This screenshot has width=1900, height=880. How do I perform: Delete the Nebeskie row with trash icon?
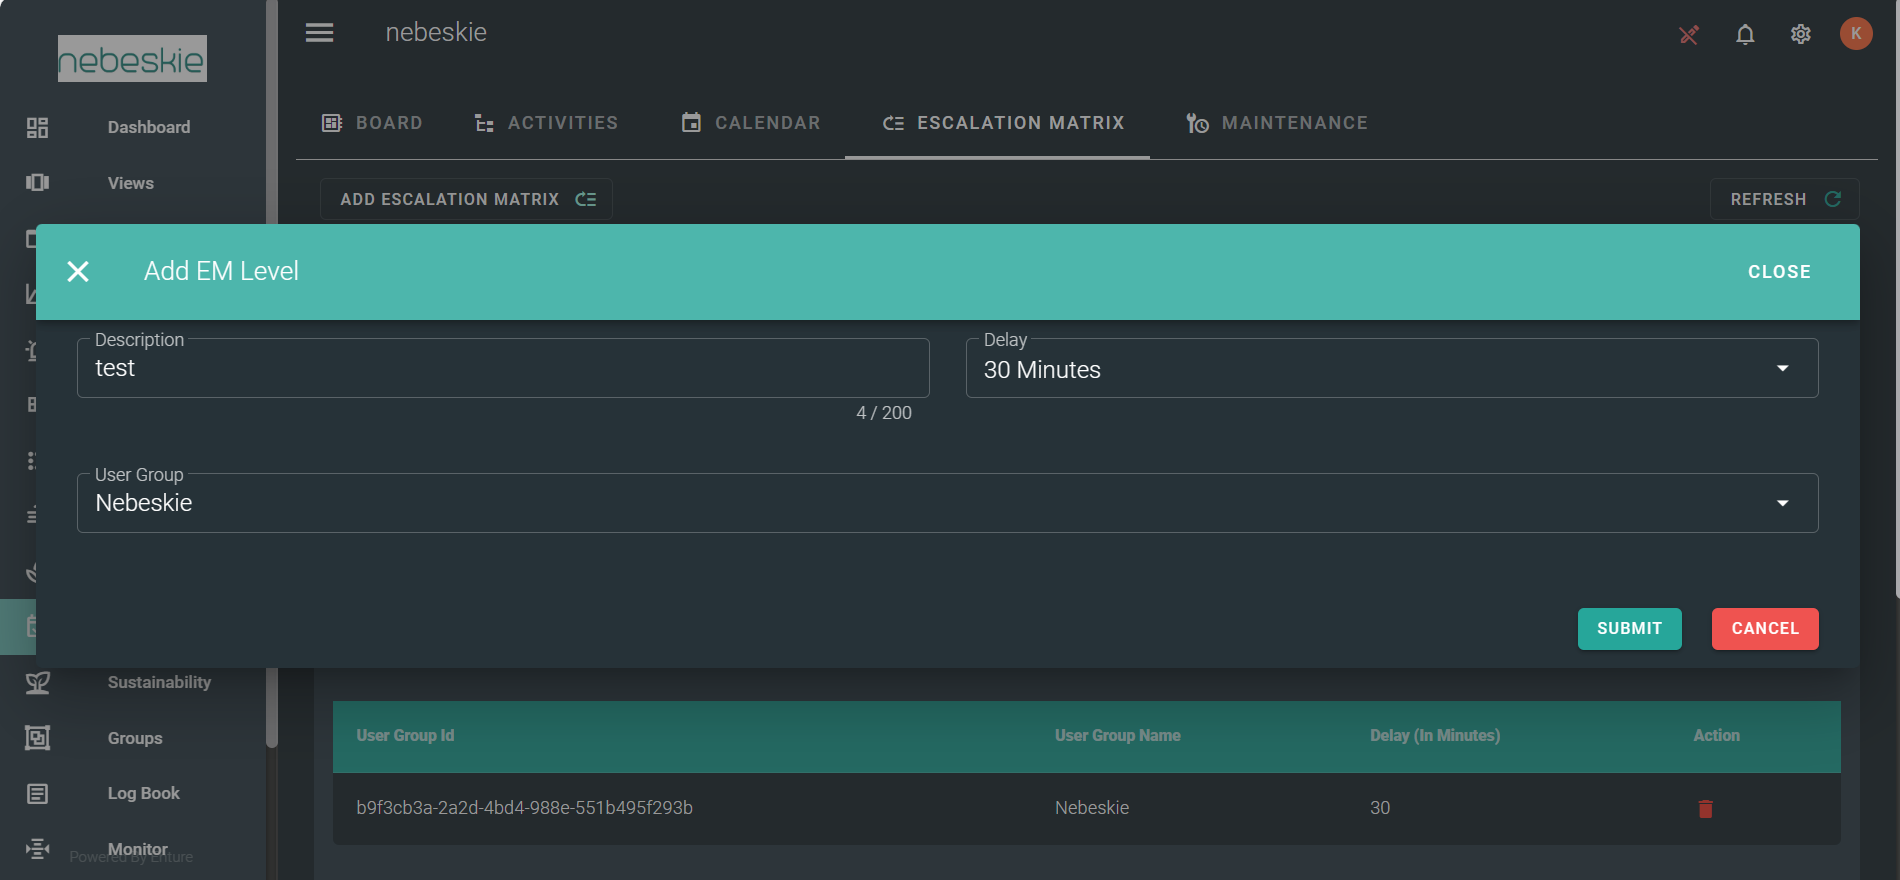(x=1705, y=809)
